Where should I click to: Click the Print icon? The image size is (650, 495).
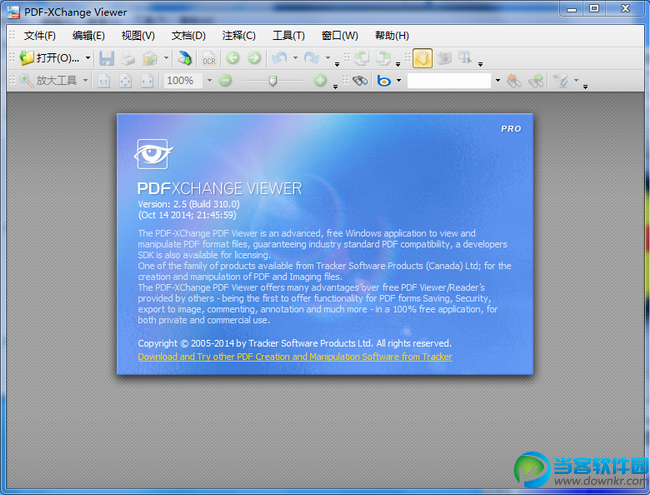pyautogui.click(x=128, y=58)
